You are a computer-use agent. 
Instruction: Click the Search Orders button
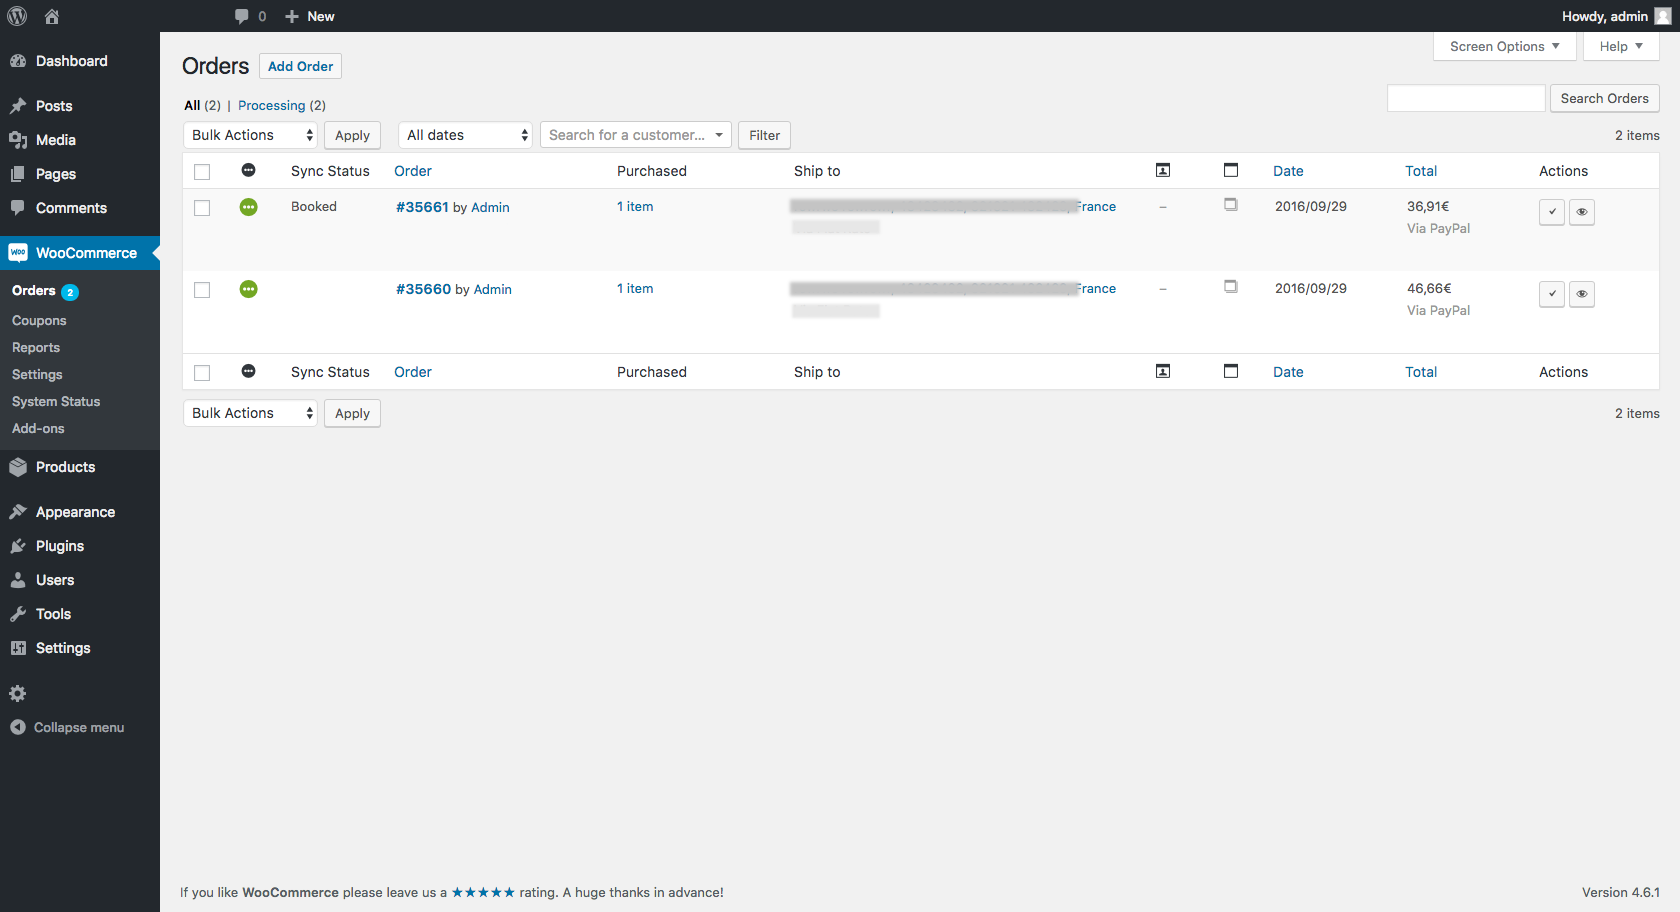(x=1604, y=98)
